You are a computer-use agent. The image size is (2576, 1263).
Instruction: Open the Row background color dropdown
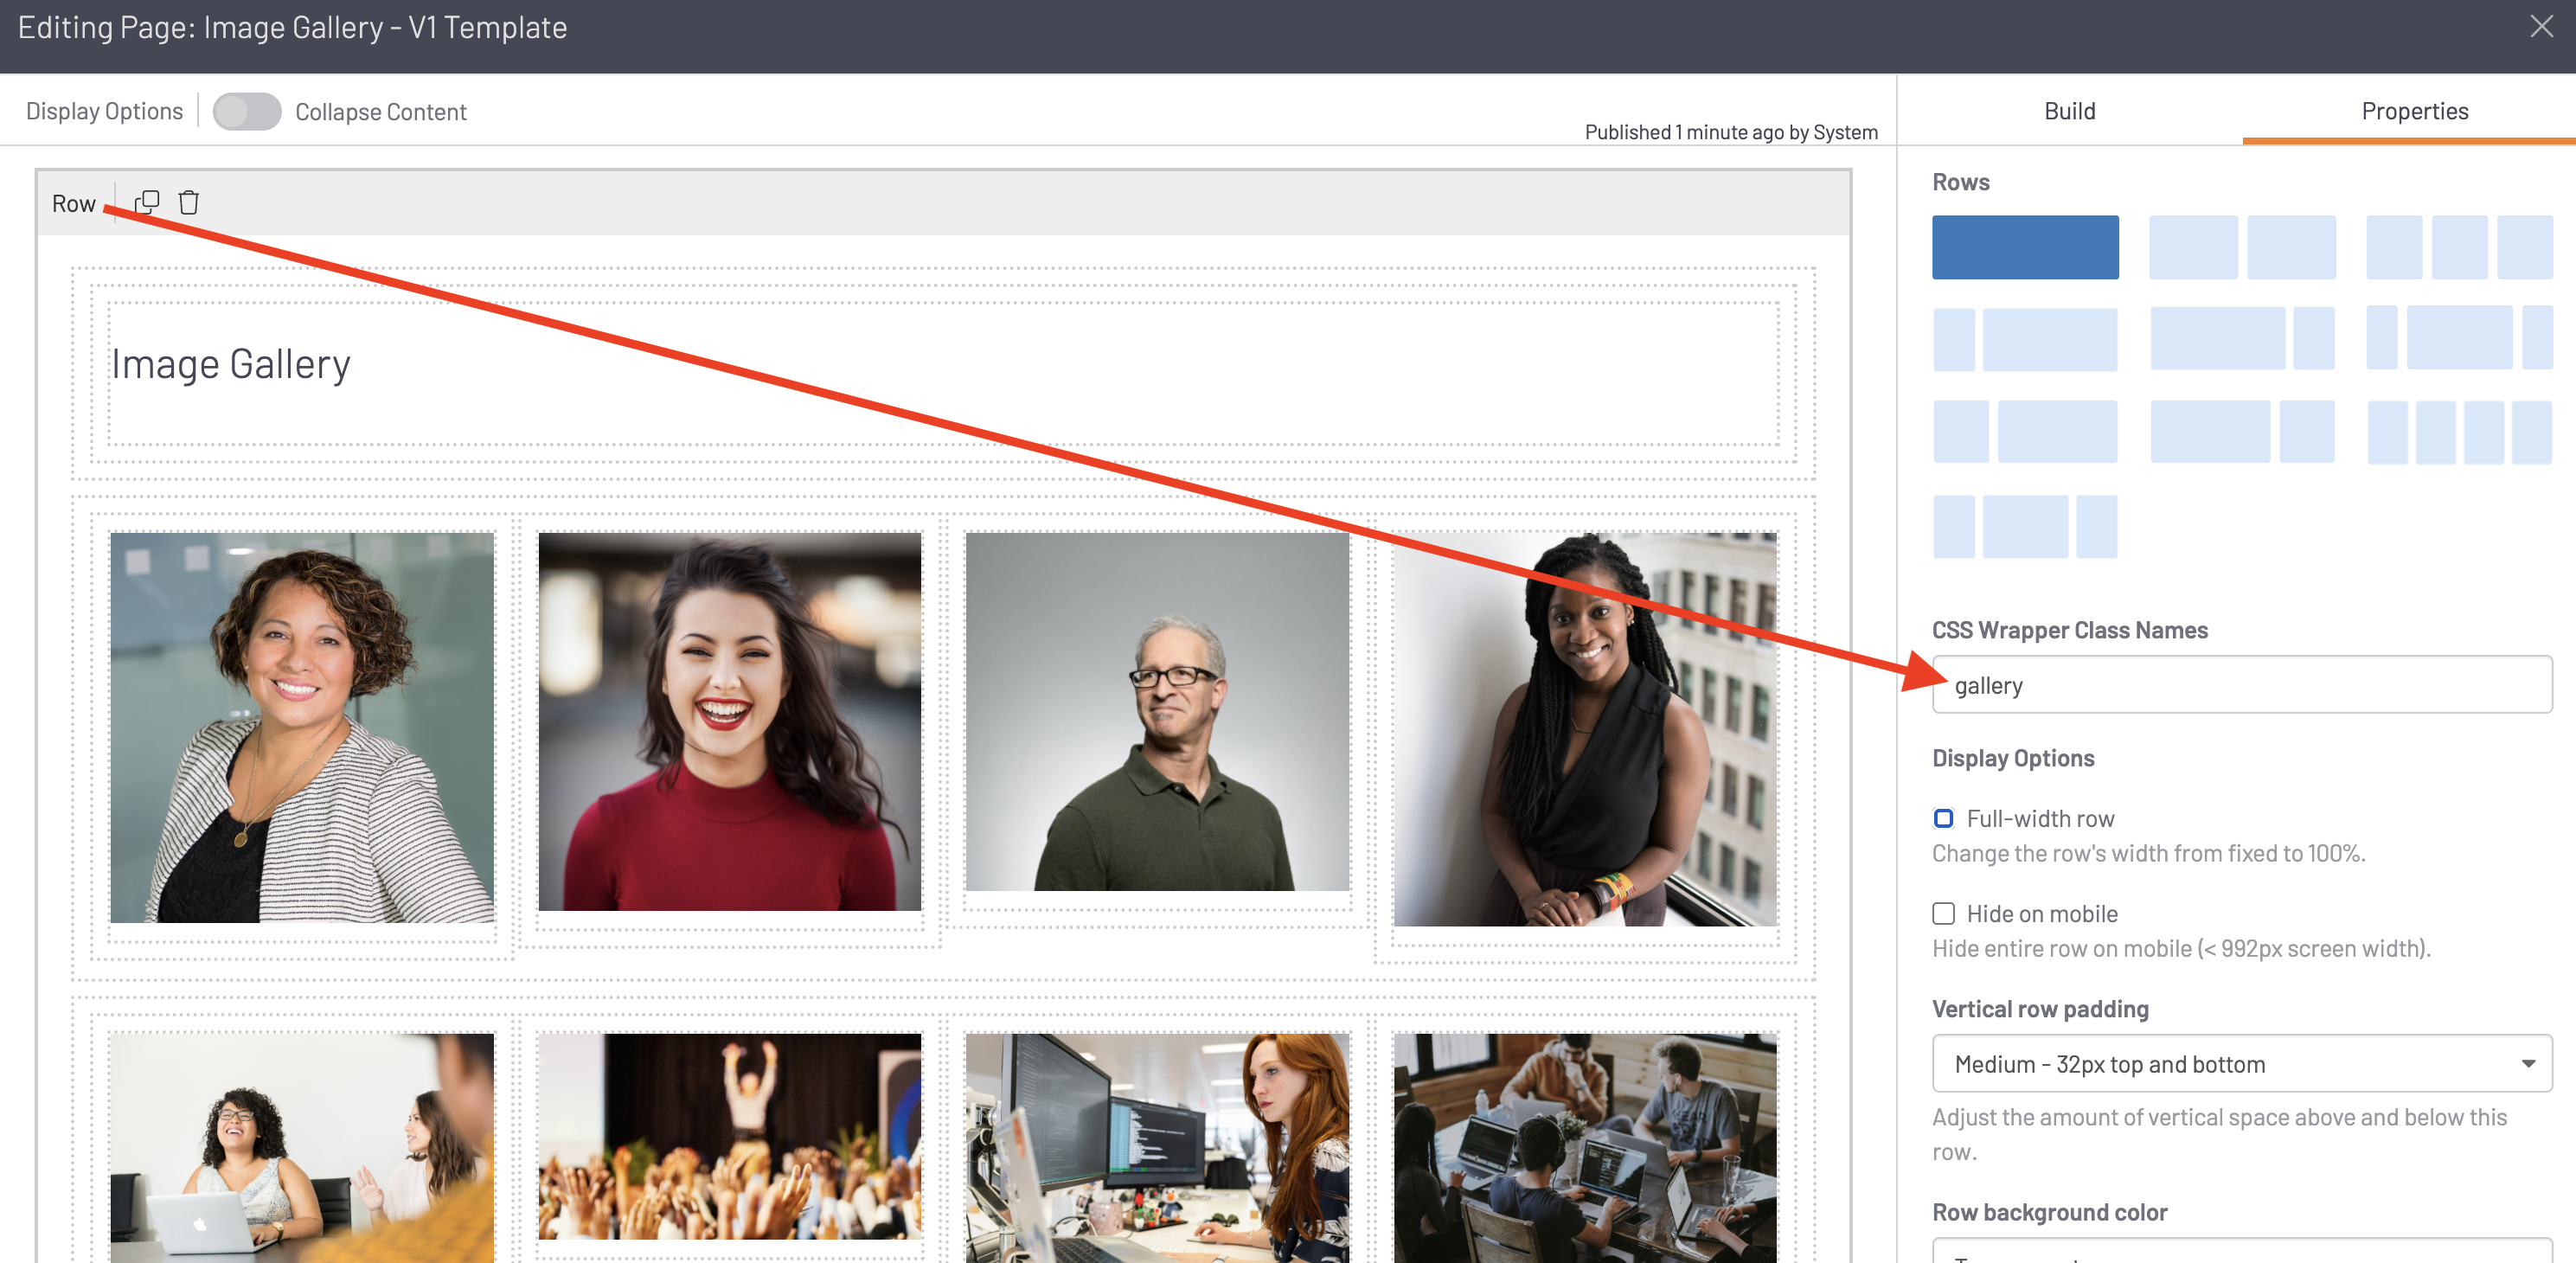(x=2241, y=1252)
